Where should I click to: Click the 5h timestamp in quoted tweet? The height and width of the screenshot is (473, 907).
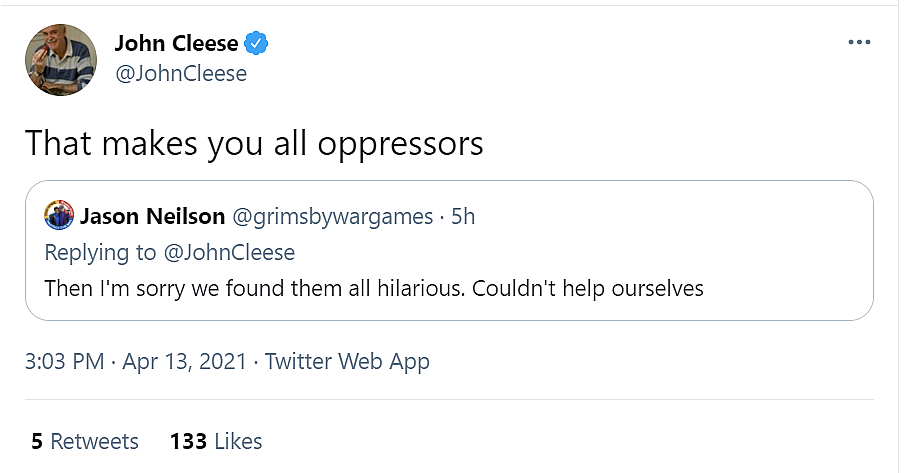[x=463, y=216]
